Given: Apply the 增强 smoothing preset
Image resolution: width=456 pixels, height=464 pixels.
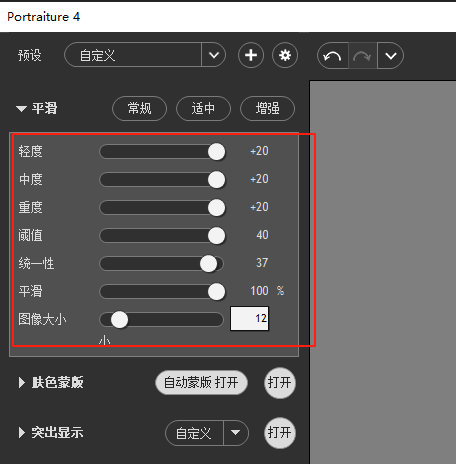Looking at the screenshot, I should [267, 108].
